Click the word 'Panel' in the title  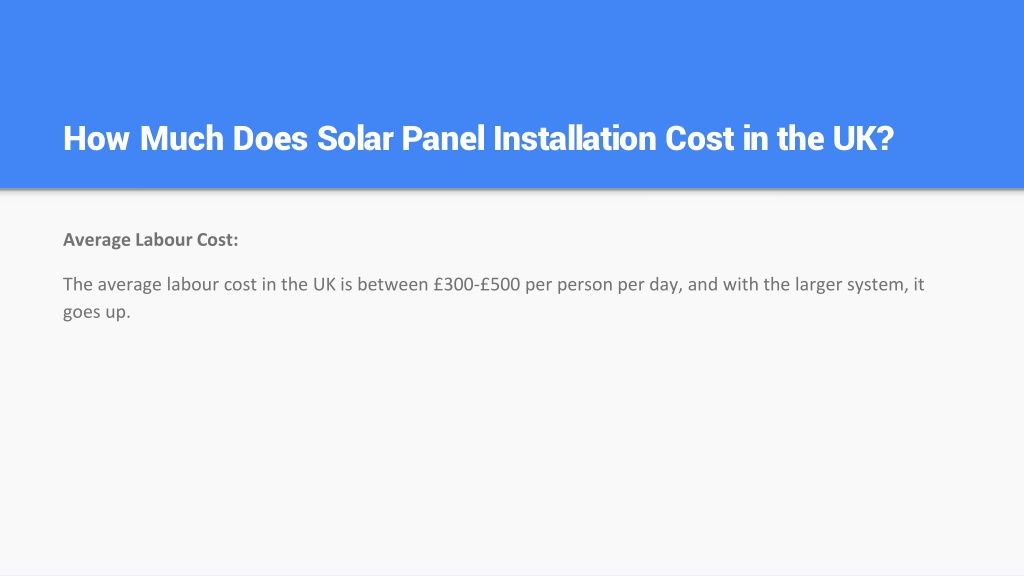(443, 138)
